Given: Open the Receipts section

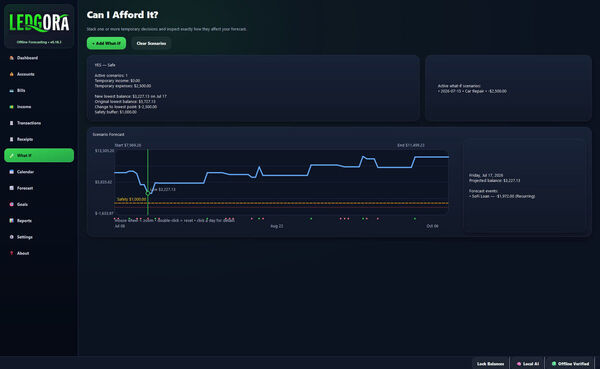Looking at the screenshot, I should point(39,139).
